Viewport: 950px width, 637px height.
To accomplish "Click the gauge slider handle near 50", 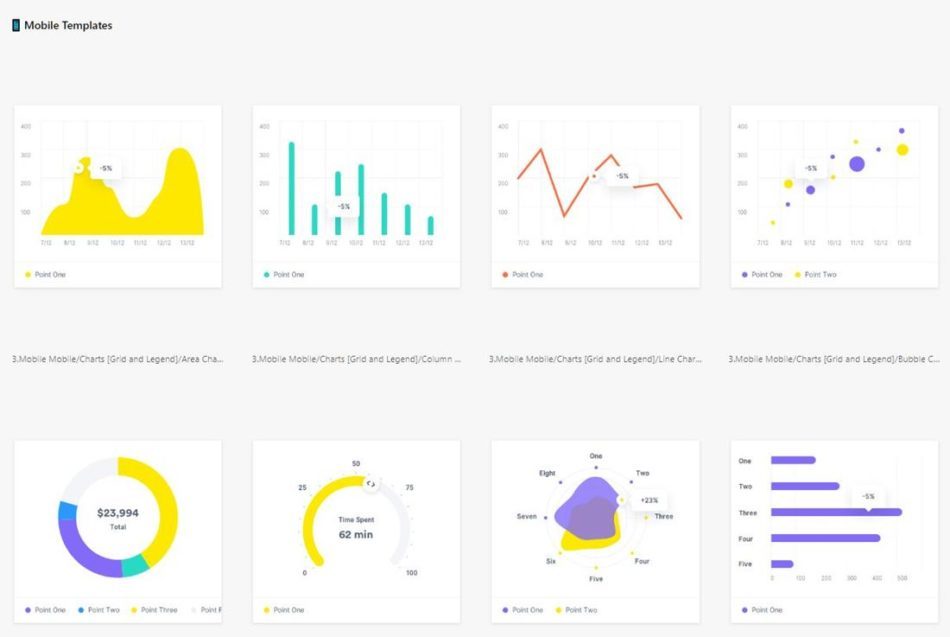I will 371,484.
